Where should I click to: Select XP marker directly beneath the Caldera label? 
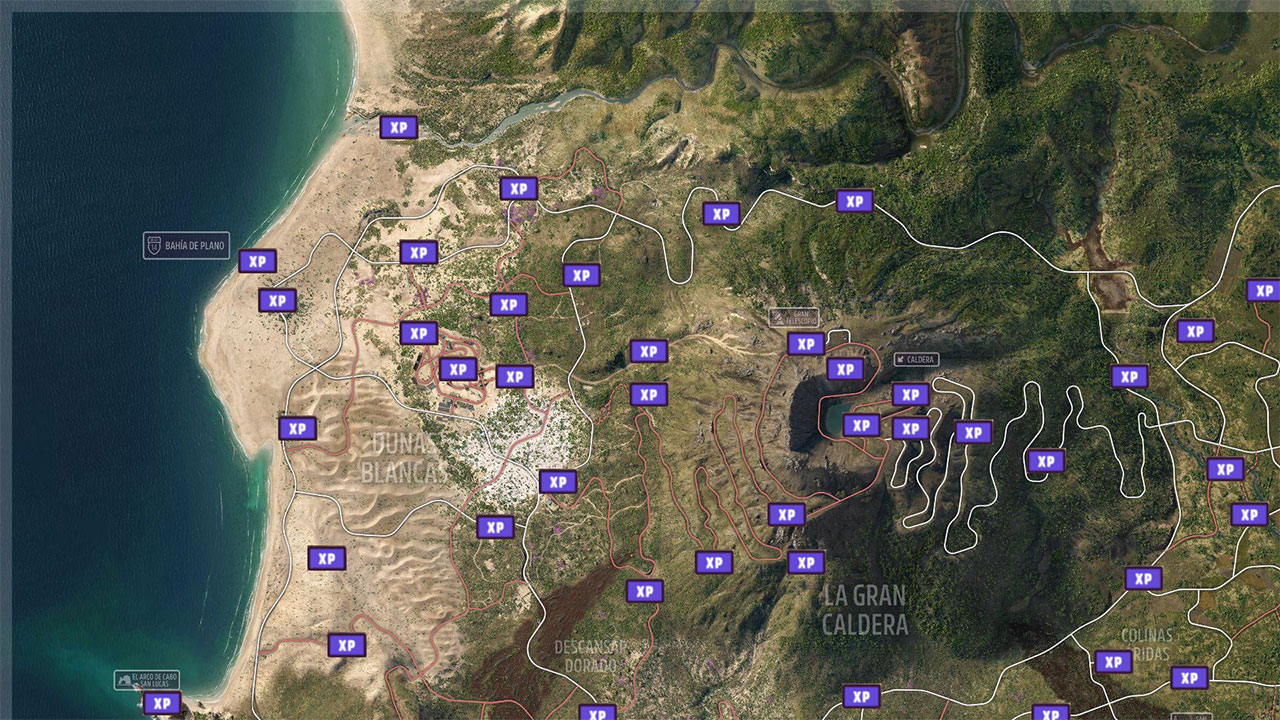point(910,394)
